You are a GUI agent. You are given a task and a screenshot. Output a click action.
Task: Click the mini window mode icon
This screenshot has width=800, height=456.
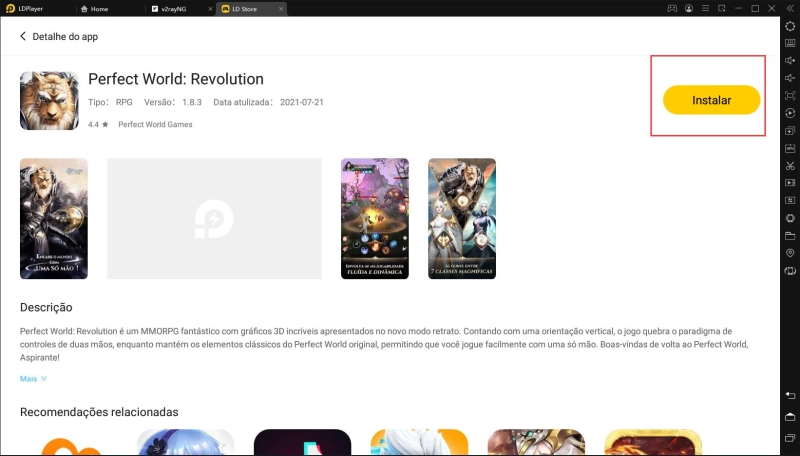pyautogui.click(x=721, y=9)
